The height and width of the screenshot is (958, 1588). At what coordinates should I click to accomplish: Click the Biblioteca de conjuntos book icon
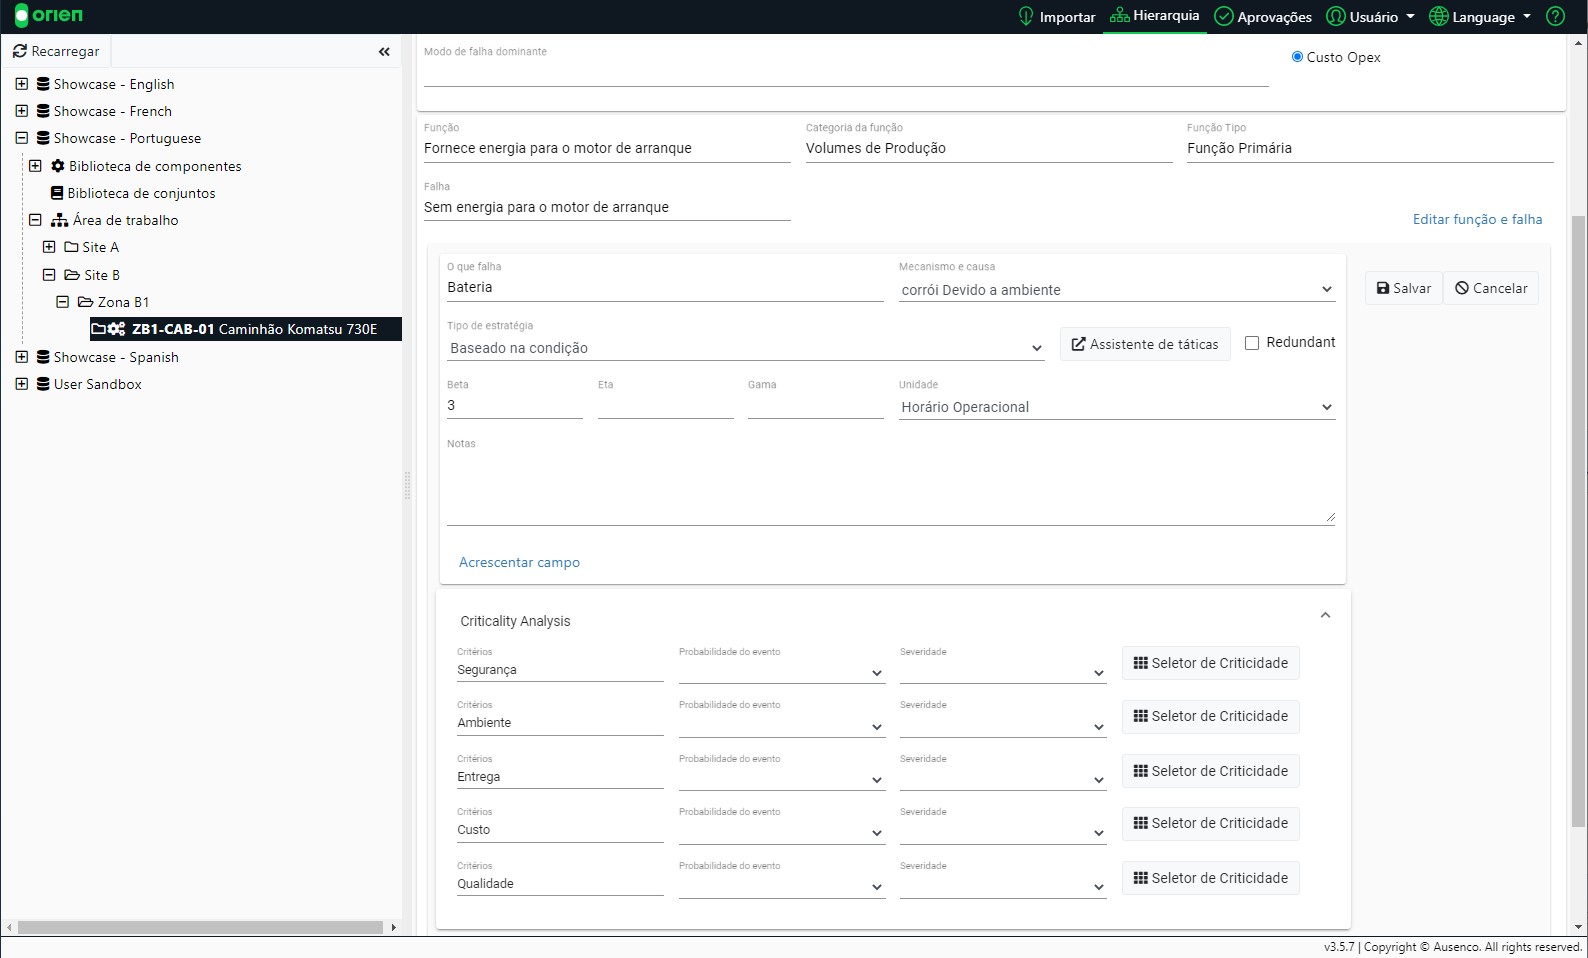point(57,193)
